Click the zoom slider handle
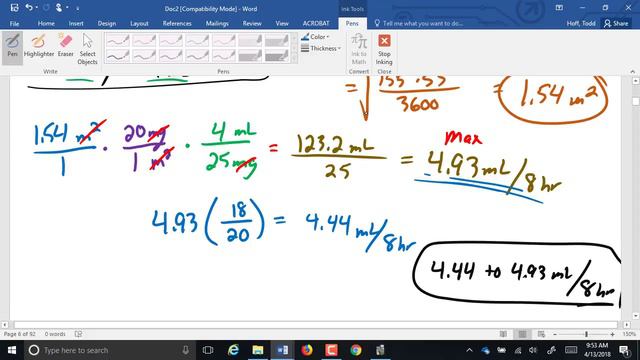This screenshot has height=360, width=640. 586,334
